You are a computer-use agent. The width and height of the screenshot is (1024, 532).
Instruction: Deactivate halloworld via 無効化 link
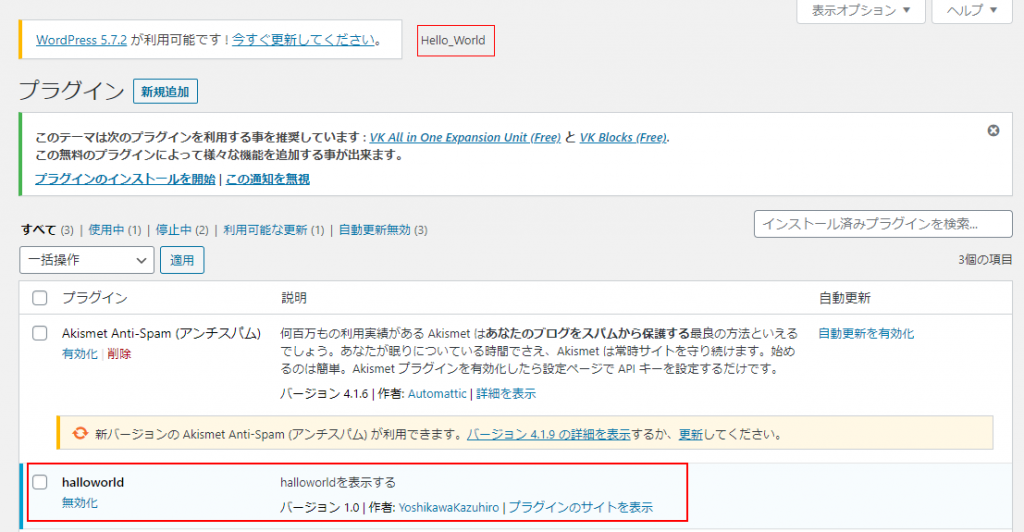[80, 503]
